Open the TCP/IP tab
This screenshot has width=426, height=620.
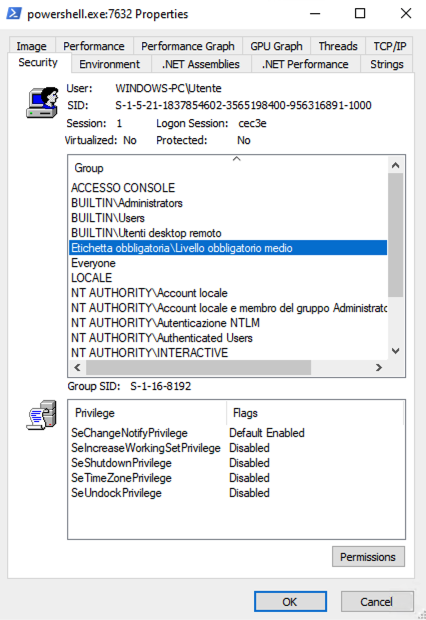(x=390, y=46)
